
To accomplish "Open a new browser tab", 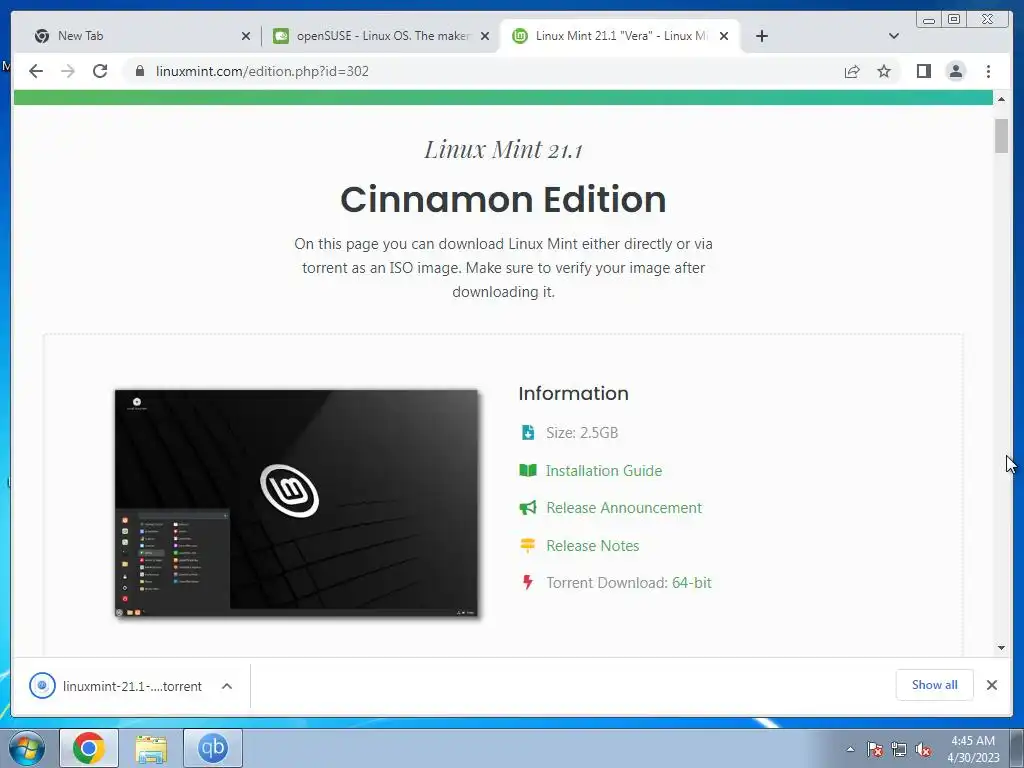I will point(761,36).
